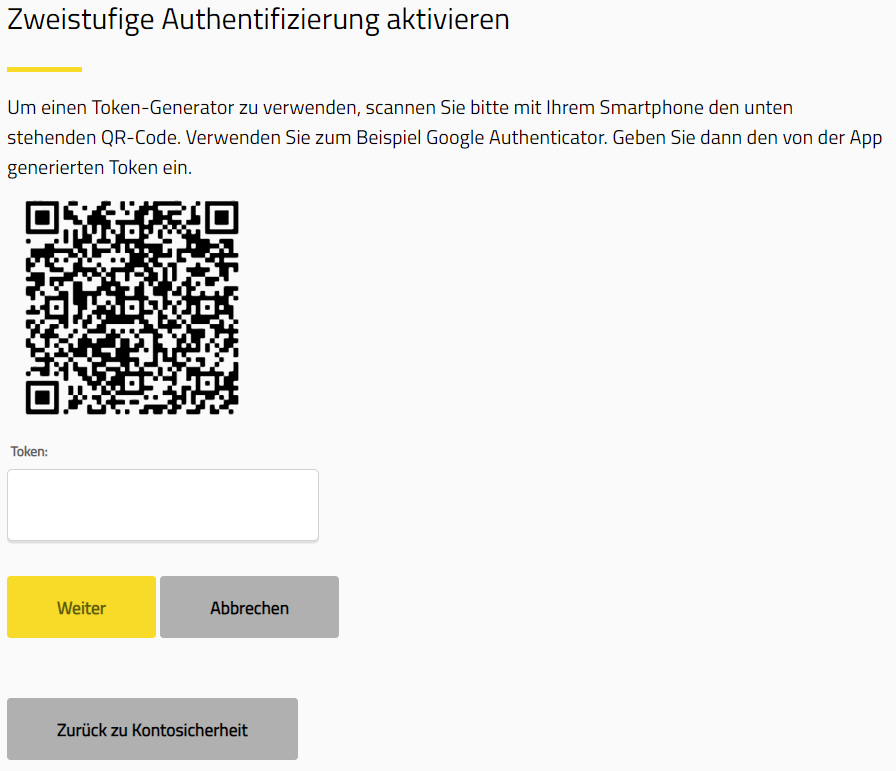Click into the Token input field
Image resolution: width=896 pixels, height=771 pixels.
pyautogui.click(x=162, y=505)
